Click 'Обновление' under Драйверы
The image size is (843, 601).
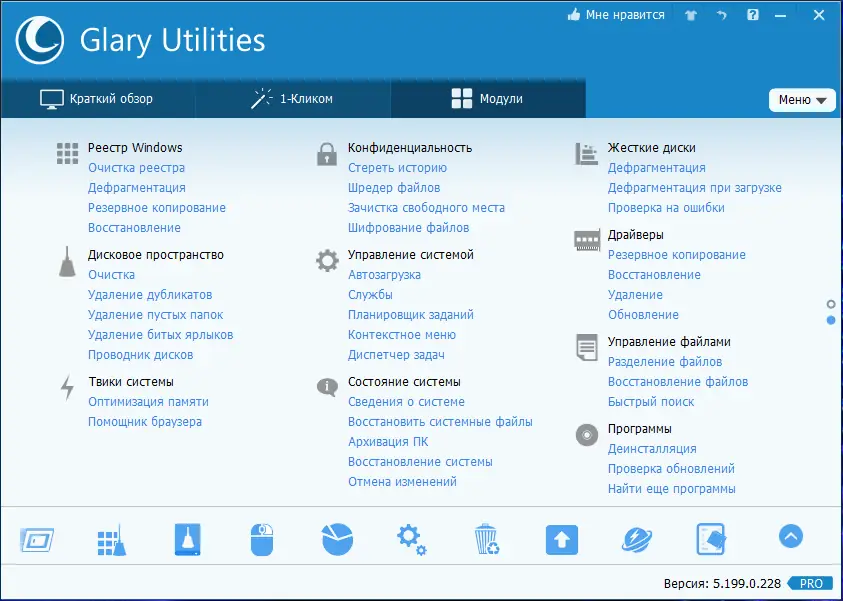coord(644,314)
